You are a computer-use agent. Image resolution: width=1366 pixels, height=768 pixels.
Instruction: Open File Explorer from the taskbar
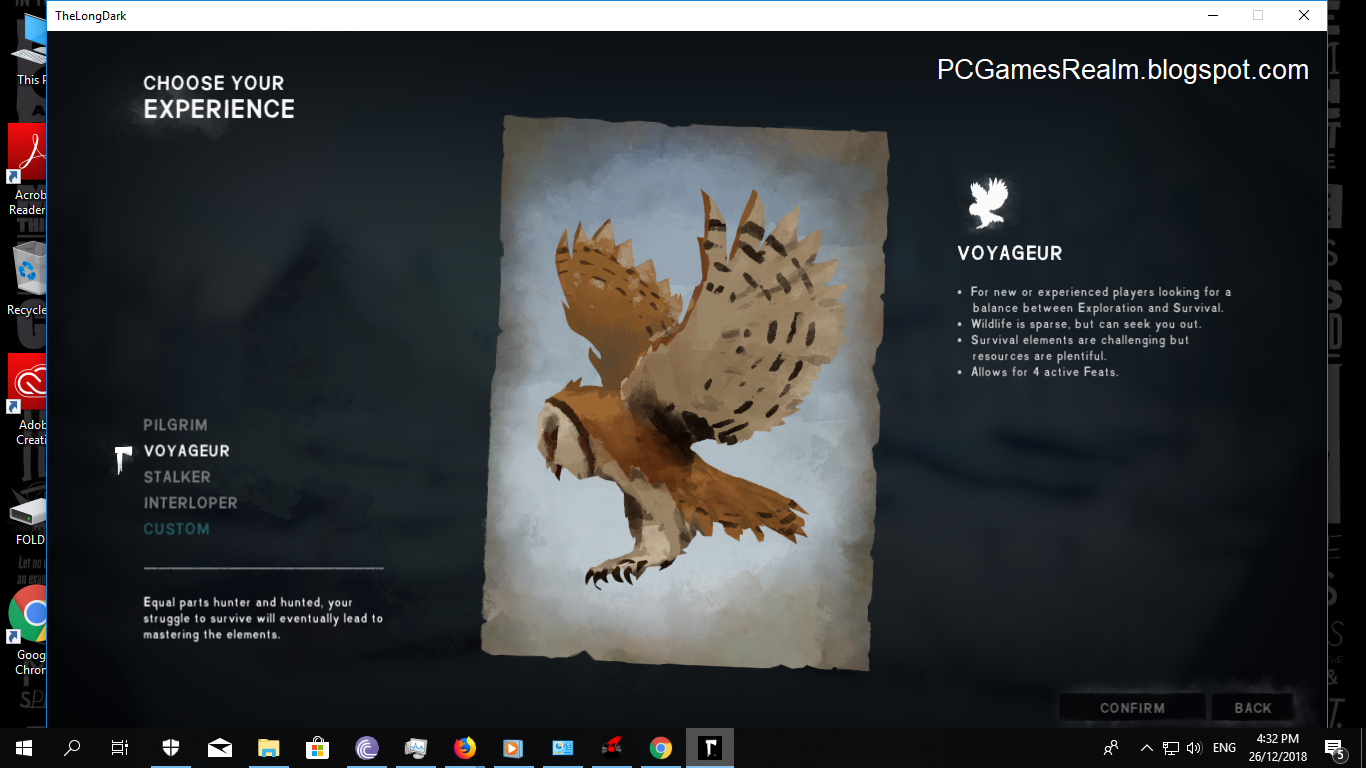[269, 747]
